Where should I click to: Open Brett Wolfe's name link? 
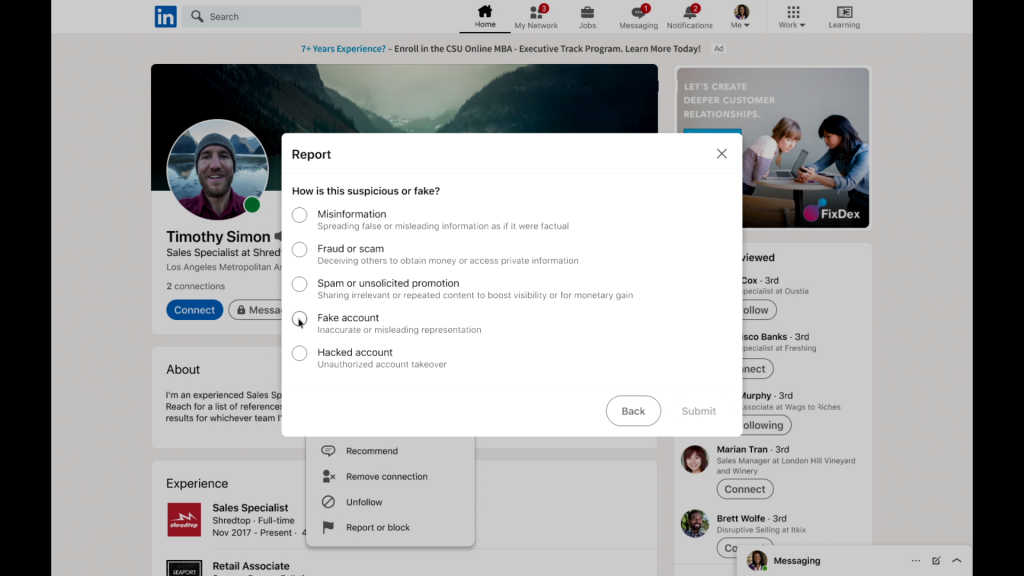(x=741, y=518)
